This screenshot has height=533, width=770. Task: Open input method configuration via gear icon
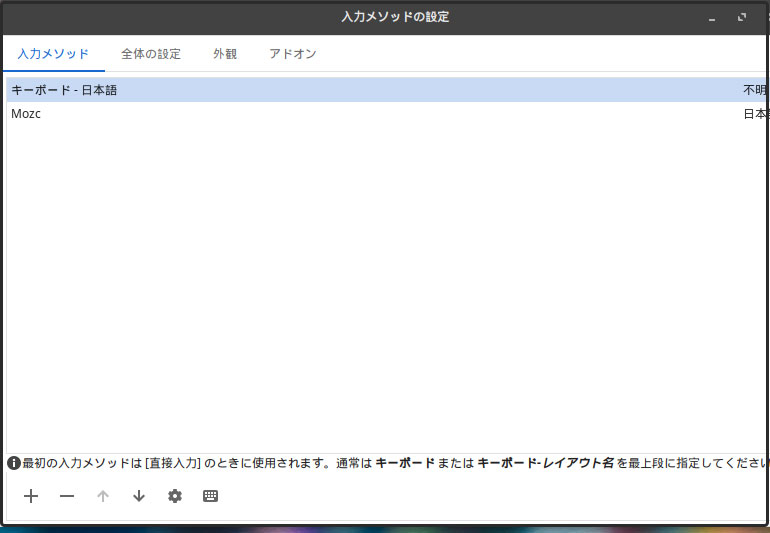tap(175, 496)
